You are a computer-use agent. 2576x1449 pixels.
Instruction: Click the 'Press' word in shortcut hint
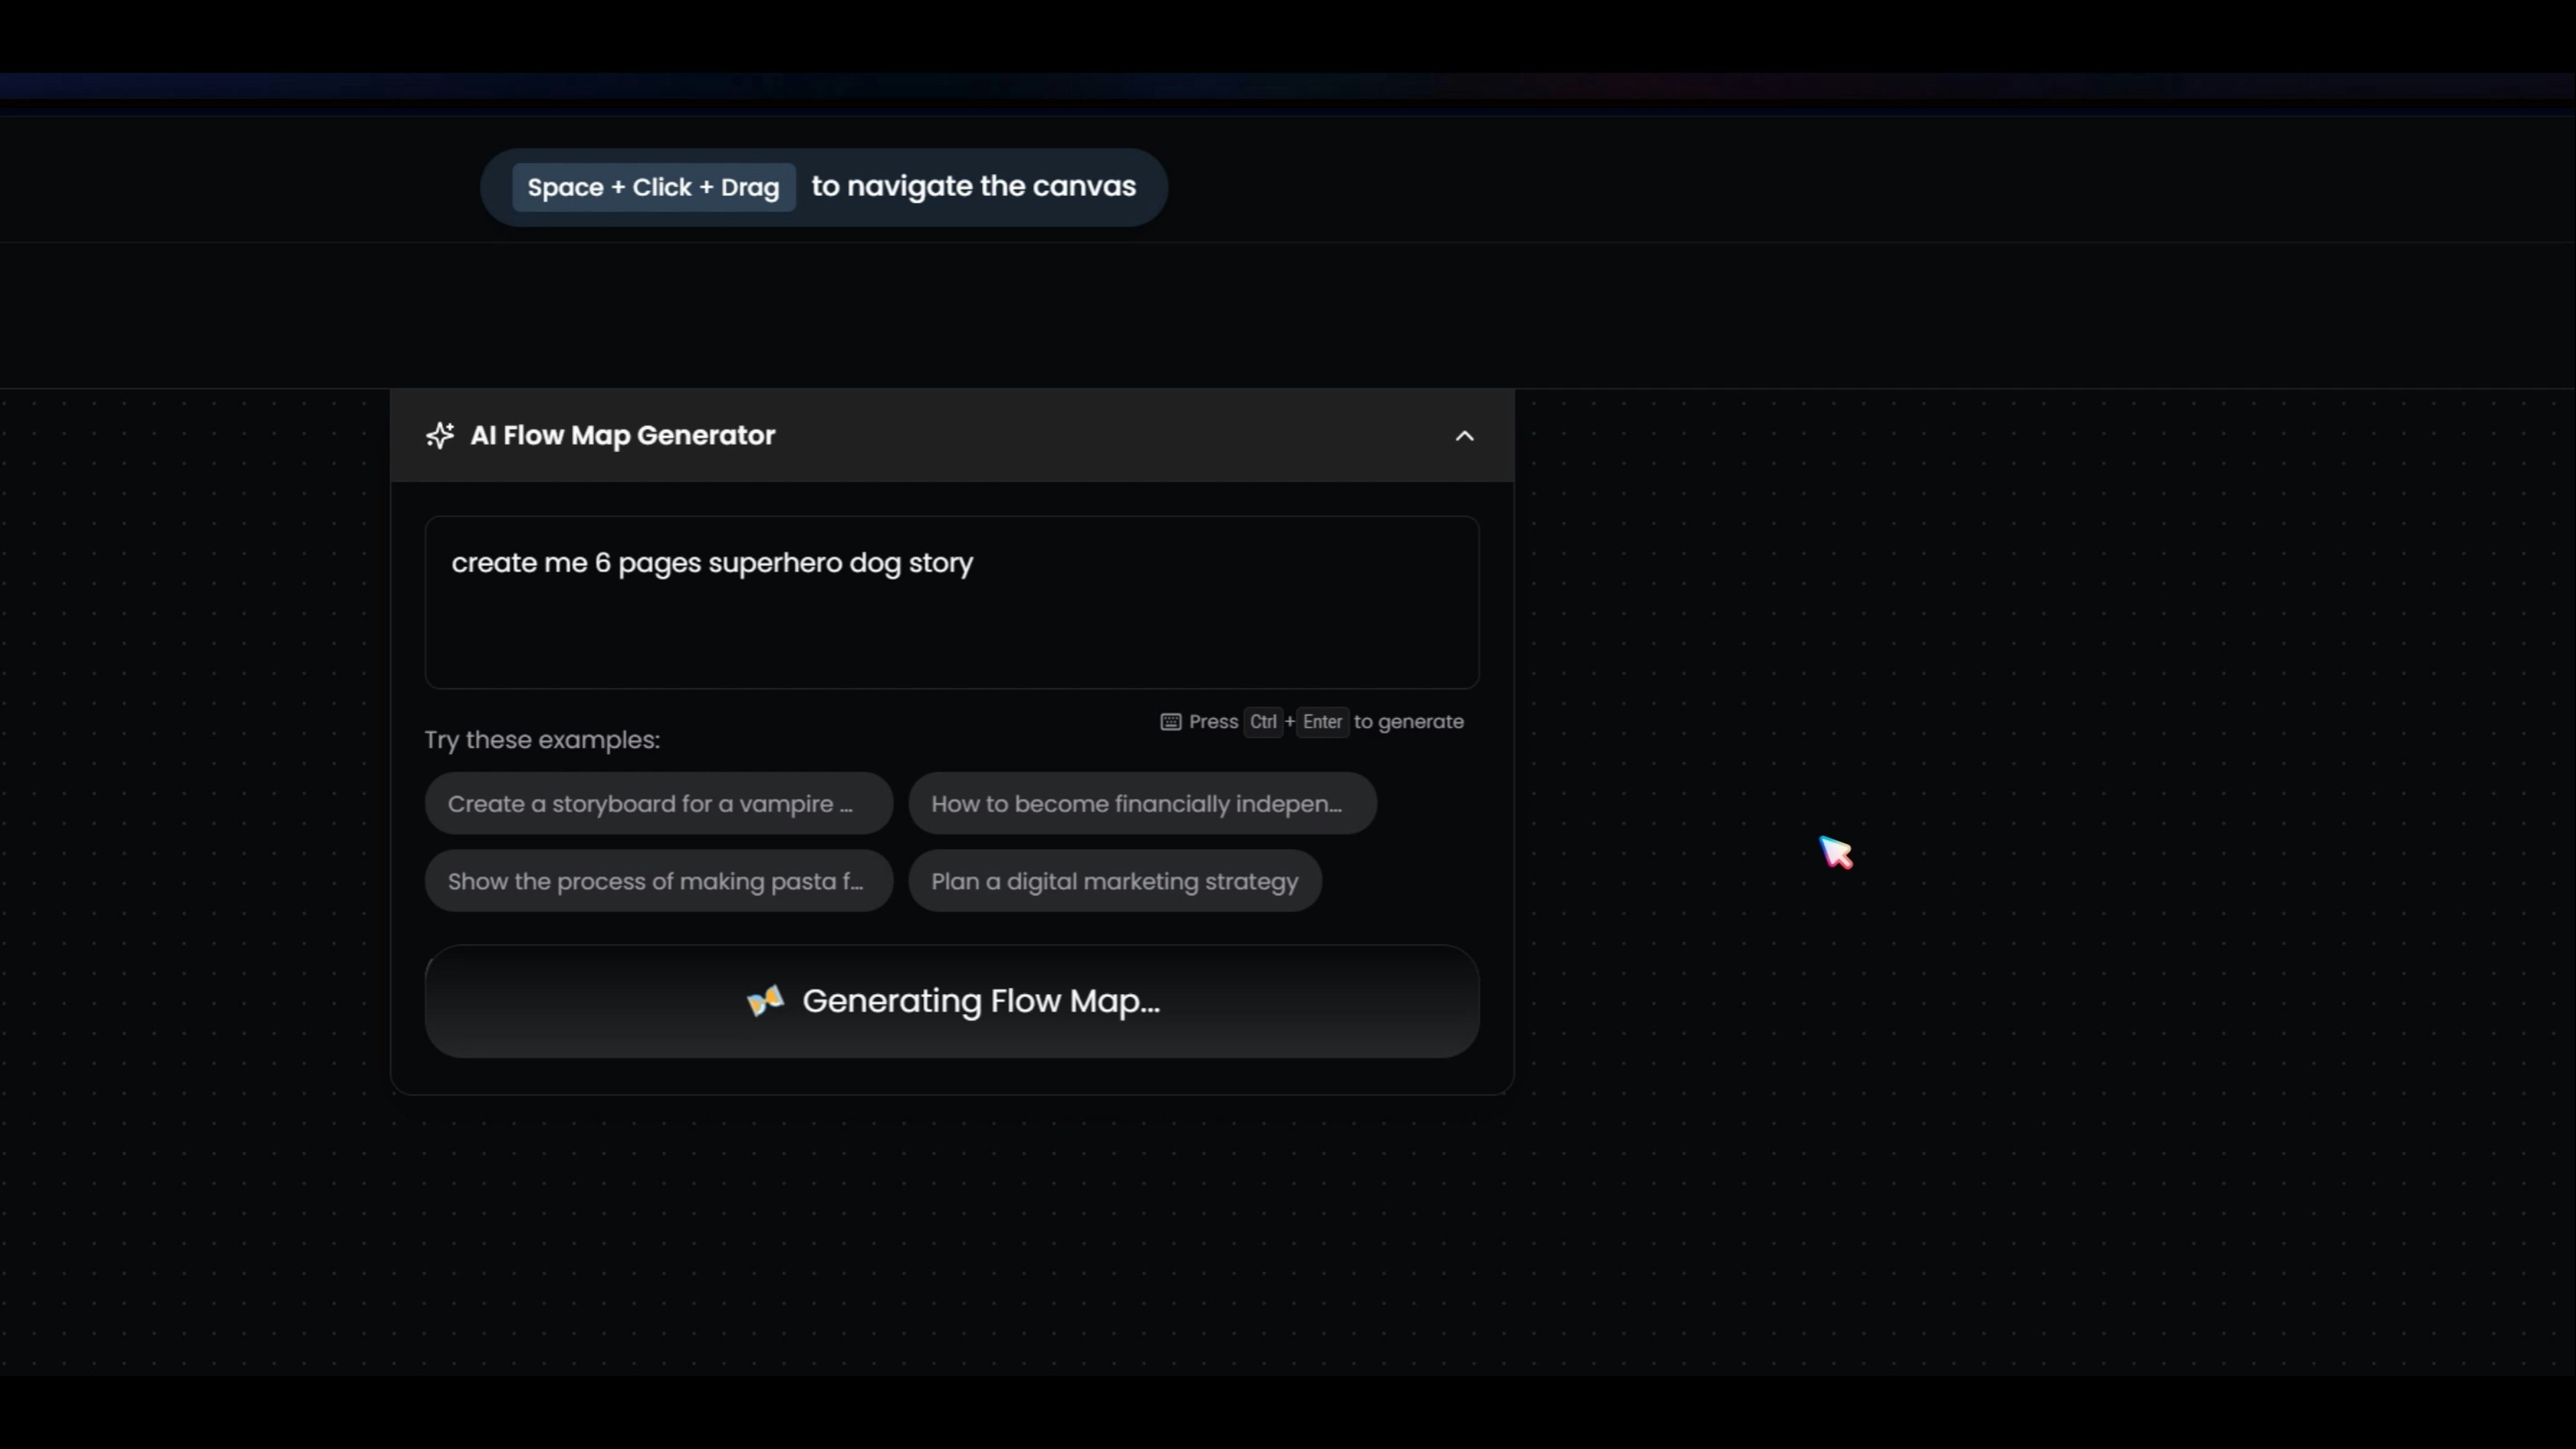tap(1213, 722)
